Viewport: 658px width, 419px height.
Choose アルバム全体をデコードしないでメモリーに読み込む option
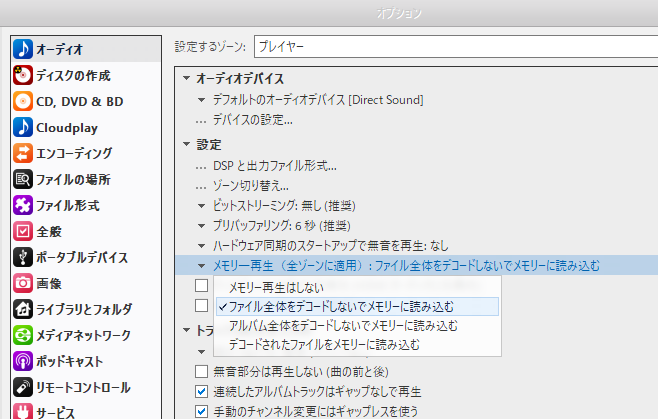pyautogui.click(x=358, y=326)
